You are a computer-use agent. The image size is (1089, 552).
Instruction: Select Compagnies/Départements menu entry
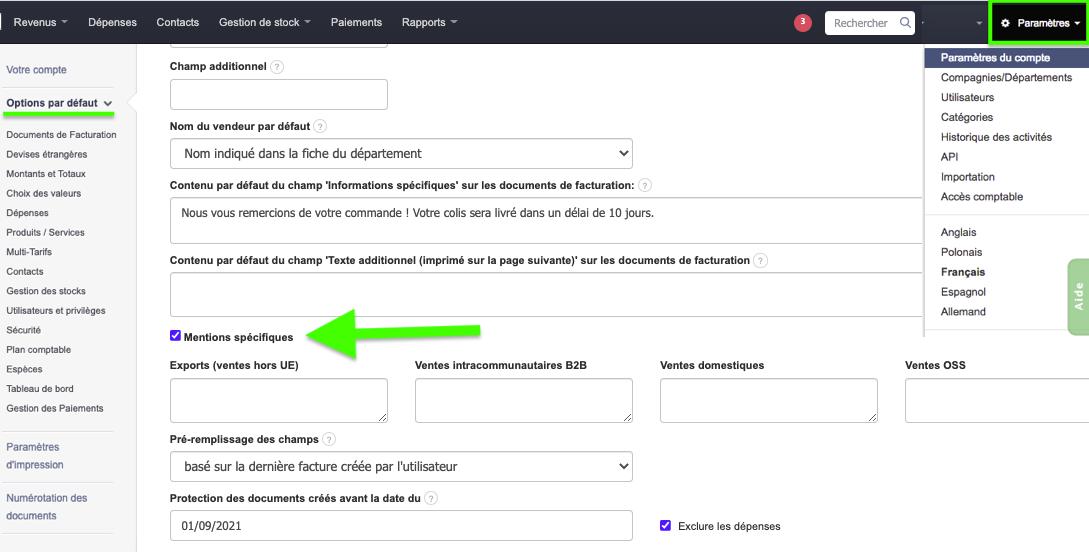(1006, 77)
